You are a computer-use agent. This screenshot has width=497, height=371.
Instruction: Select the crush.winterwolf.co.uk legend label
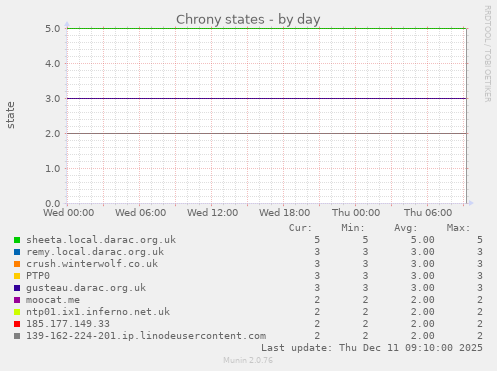click(92, 264)
